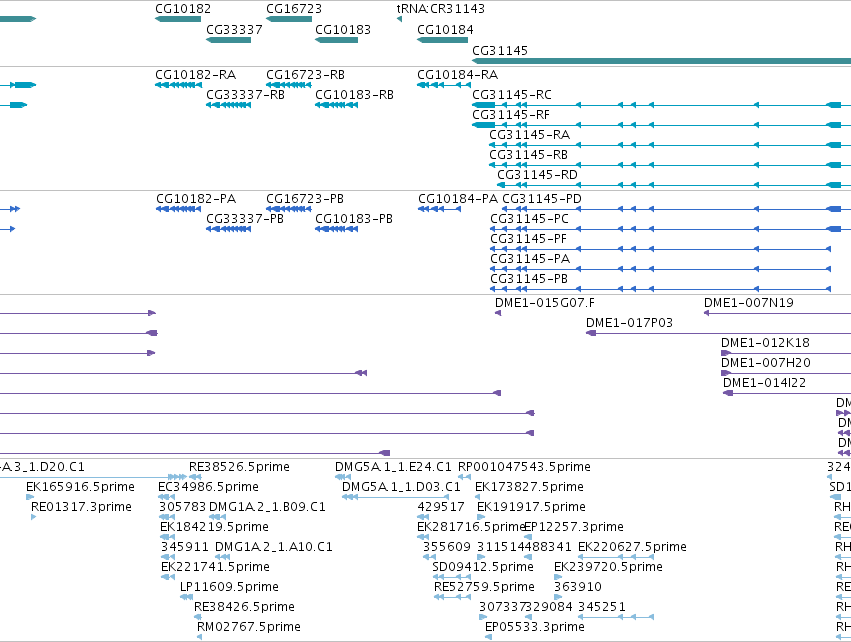This screenshot has height=642, width=851.
Task: Select the CG31145-PD protein label
Action: pos(542,199)
